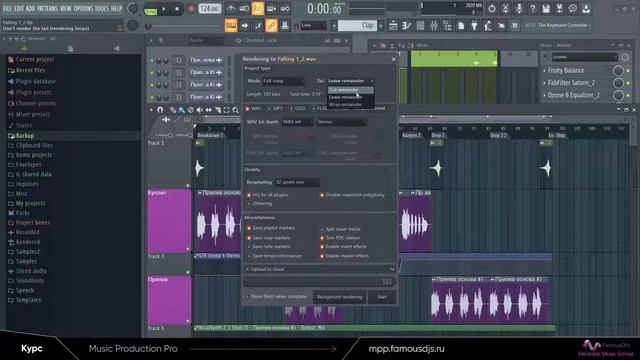
Task: Select the mute tool speaker icon in playlist
Action: coord(199,110)
